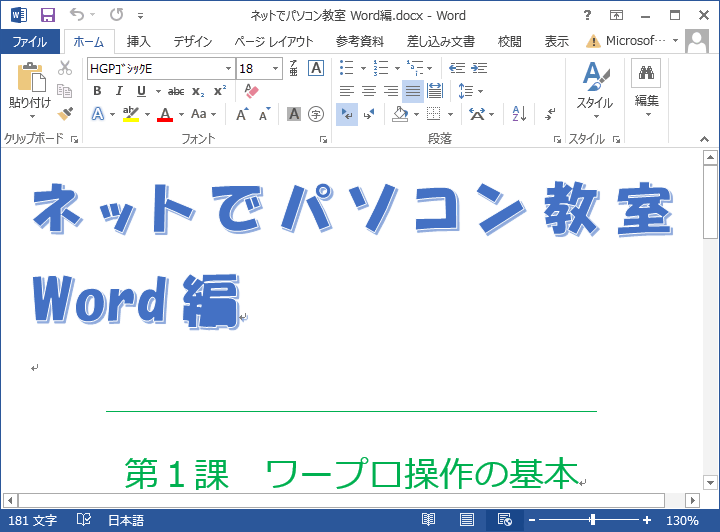
Task: Toggle character shading
Action: [x=294, y=114]
